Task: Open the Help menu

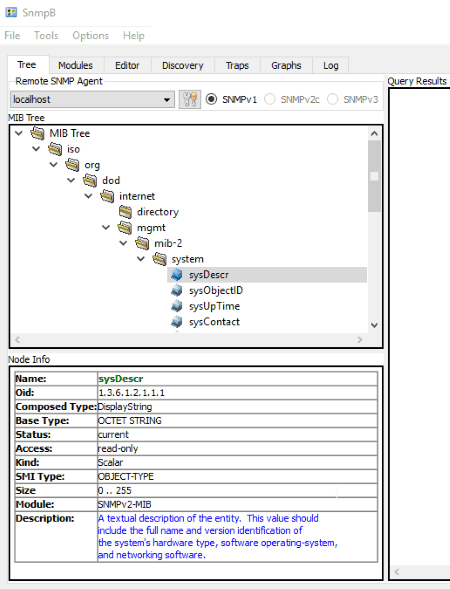Action: click(x=133, y=35)
